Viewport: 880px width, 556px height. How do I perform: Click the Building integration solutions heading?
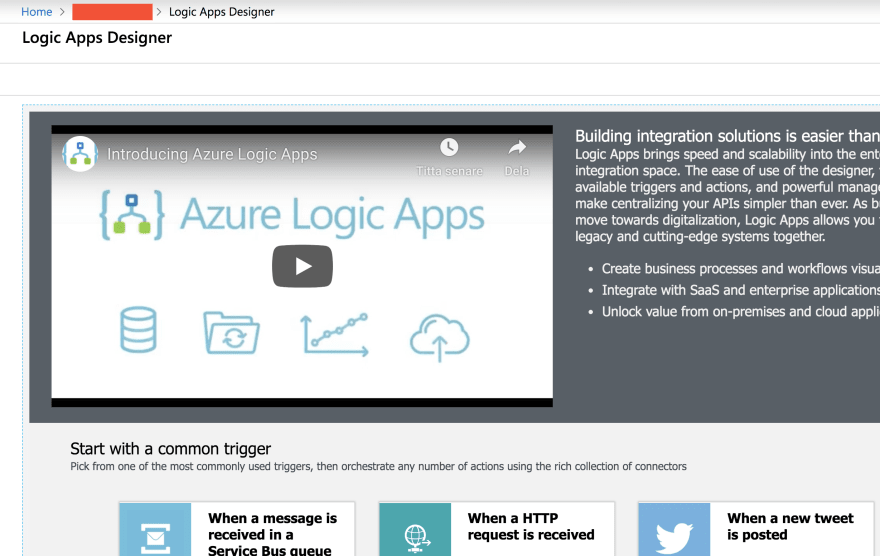pyautogui.click(x=727, y=136)
